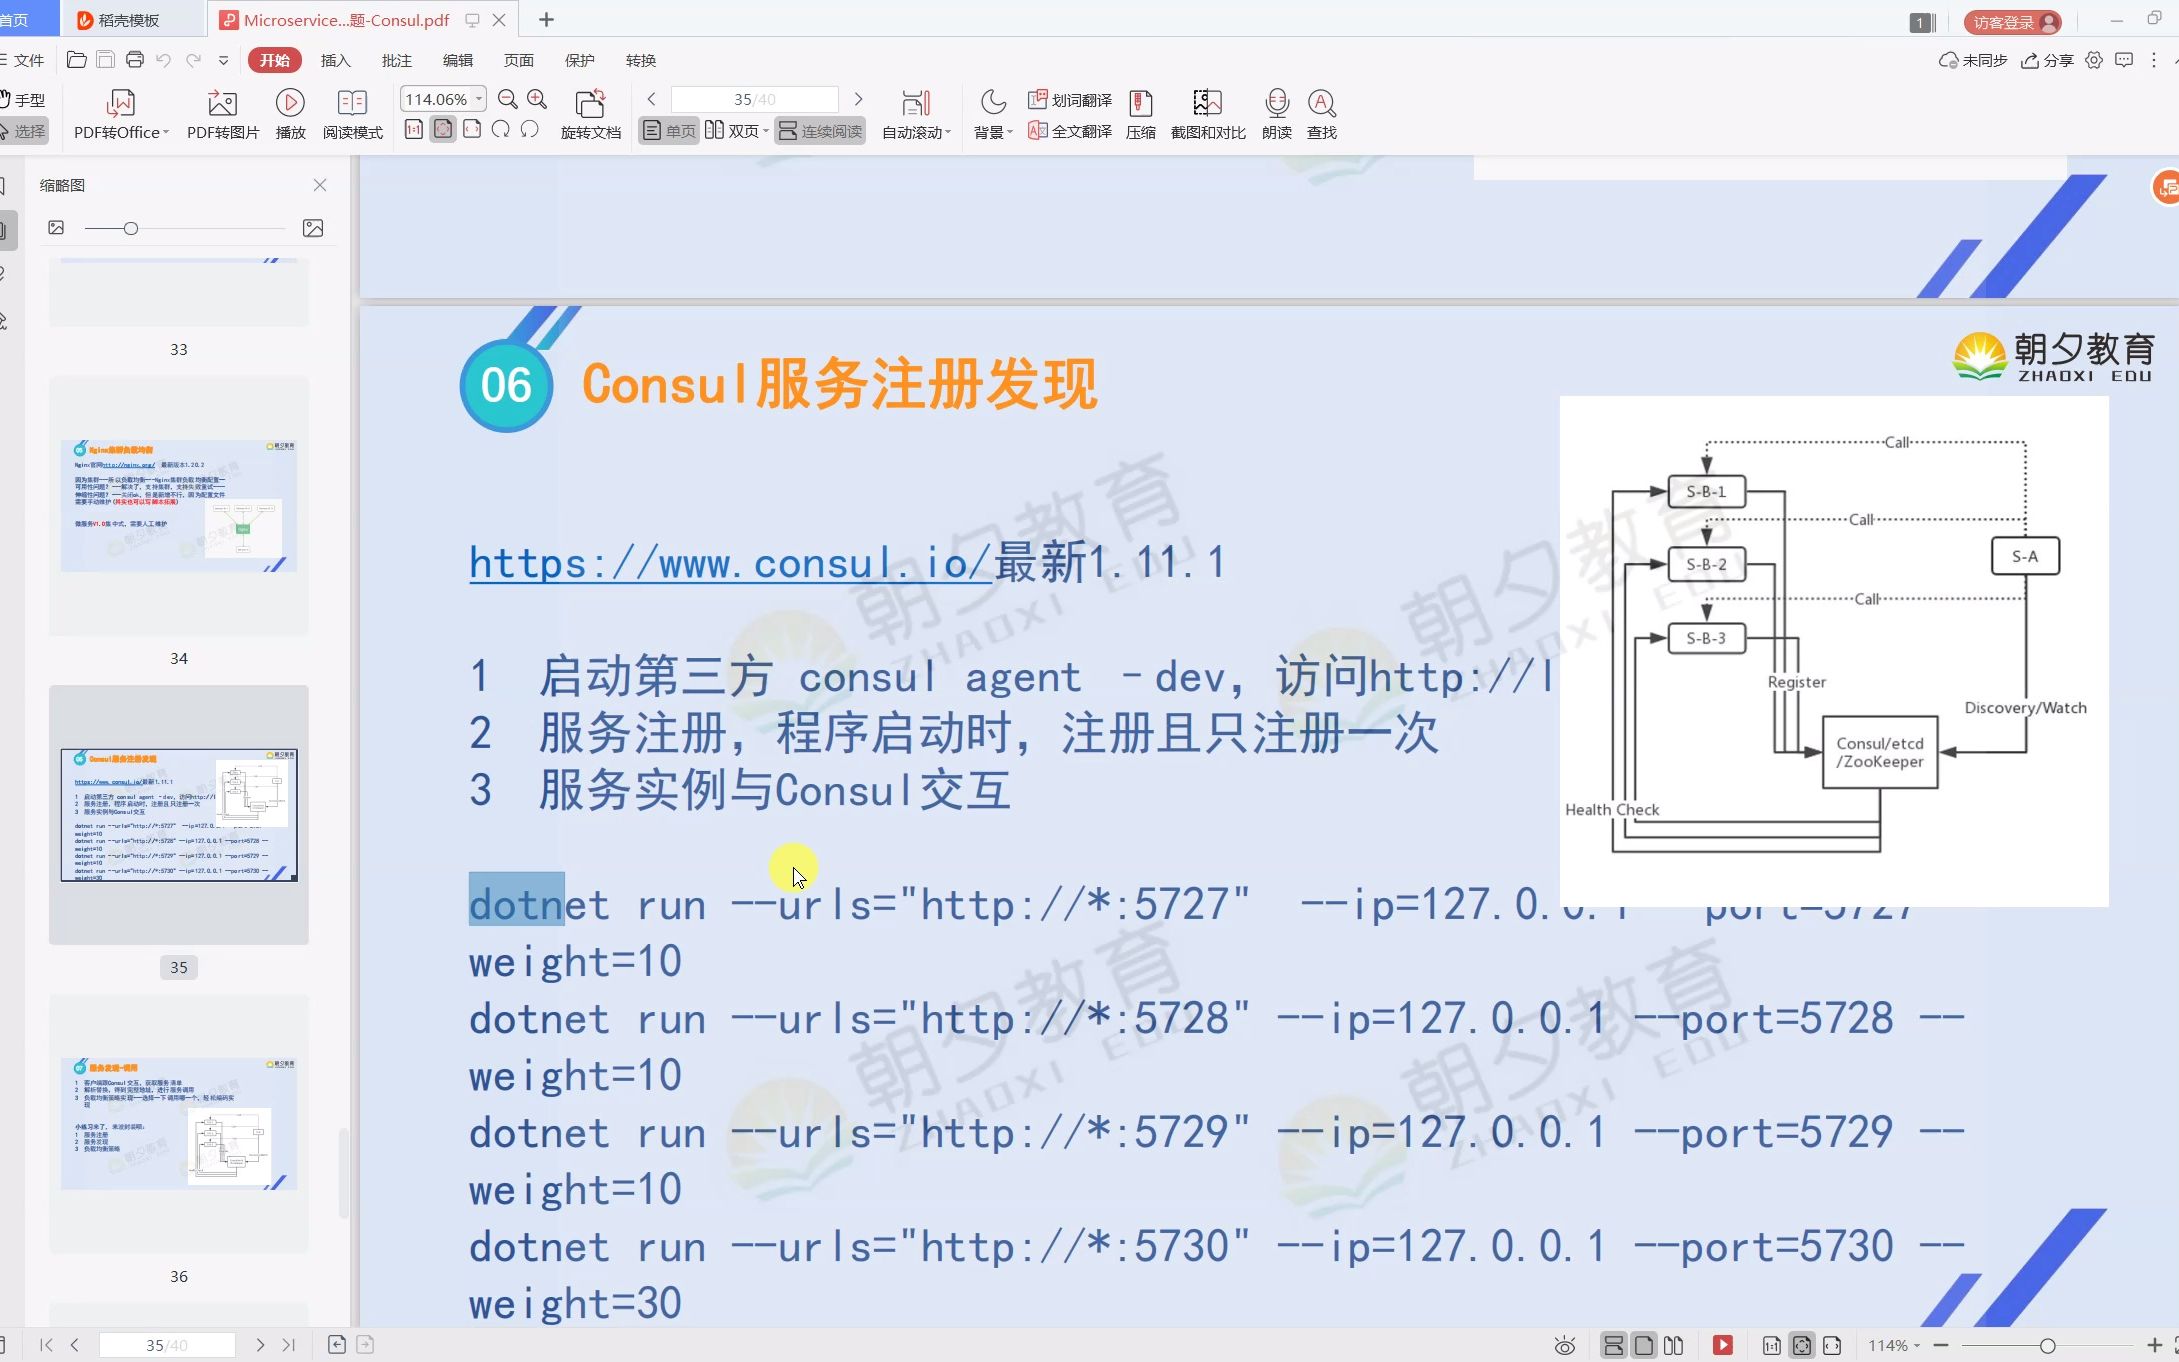
Task: Adjust status bar zoom slider
Action: tap(2047, 1345)
